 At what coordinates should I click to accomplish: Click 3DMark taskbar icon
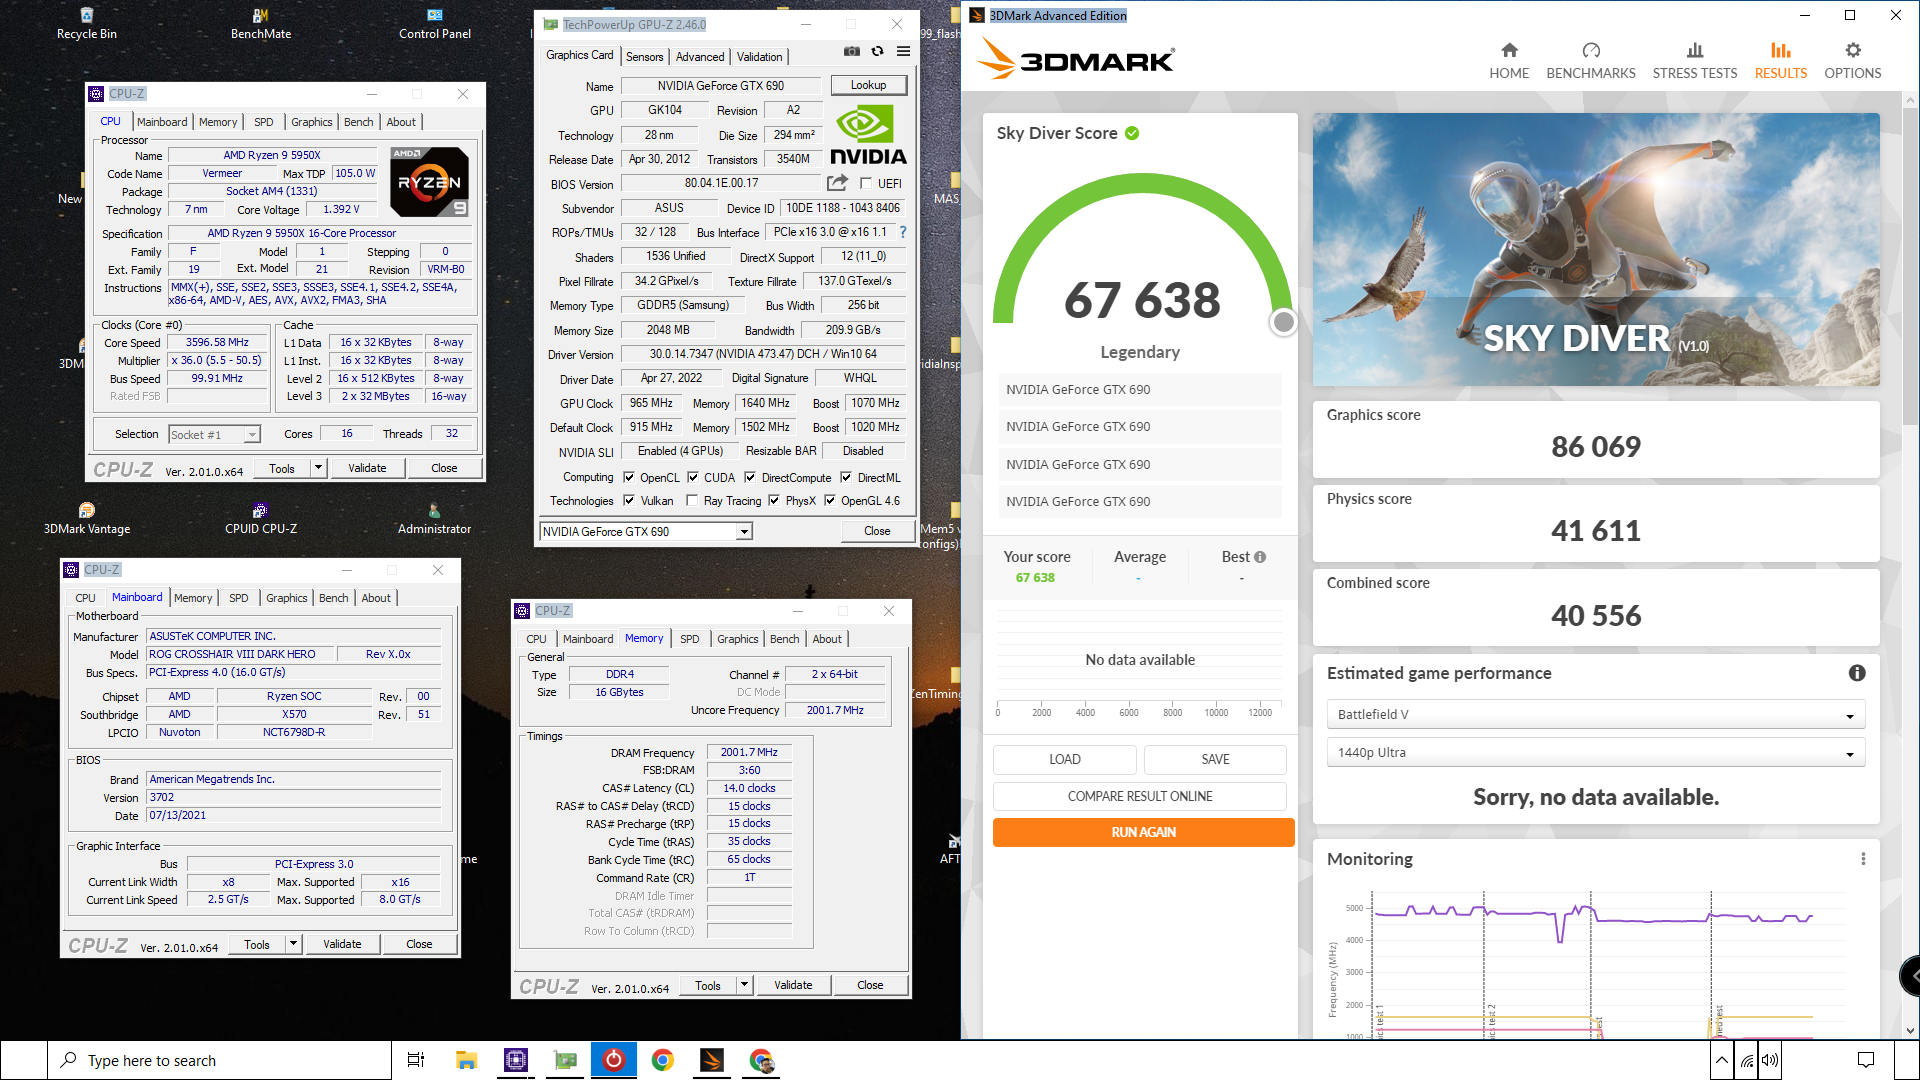pos(712,1060)
